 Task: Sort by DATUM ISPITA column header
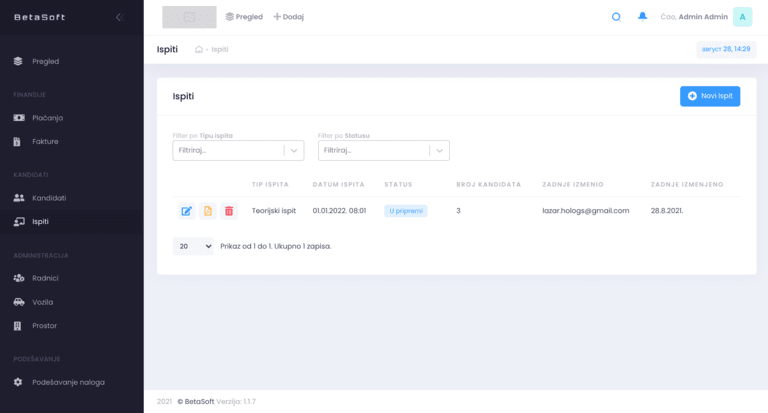pos(338,185)
